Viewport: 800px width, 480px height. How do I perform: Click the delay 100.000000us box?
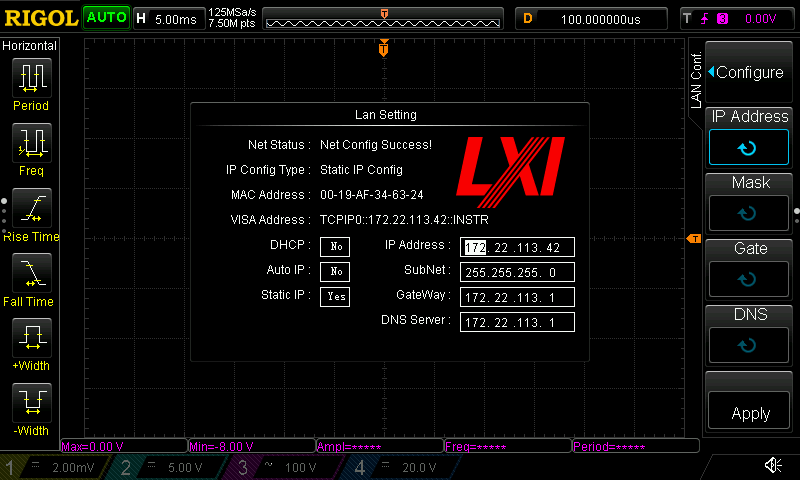(591, 19)
